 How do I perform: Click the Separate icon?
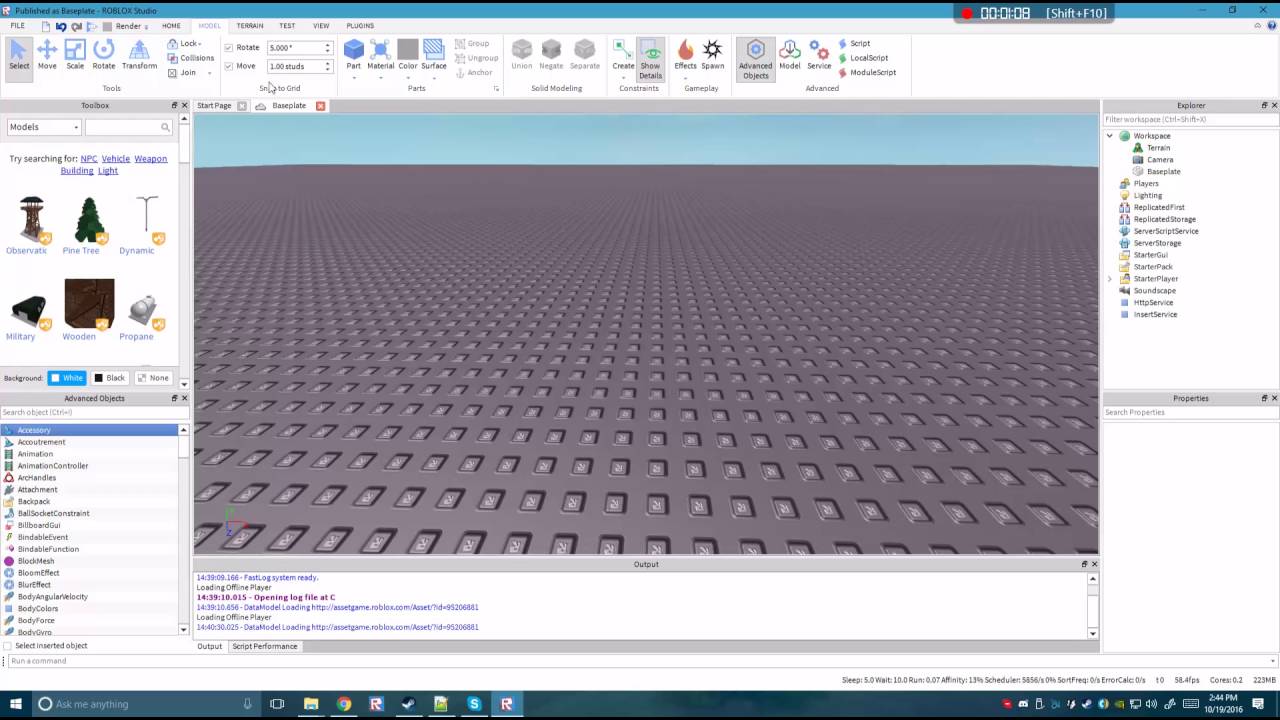point(585,55)
